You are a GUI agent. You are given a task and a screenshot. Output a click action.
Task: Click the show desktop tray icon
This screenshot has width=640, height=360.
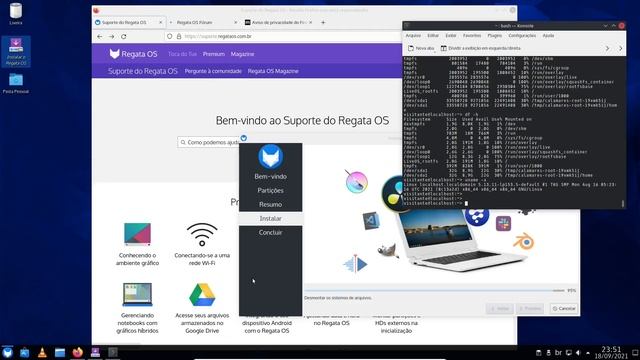tap(635, 353)
